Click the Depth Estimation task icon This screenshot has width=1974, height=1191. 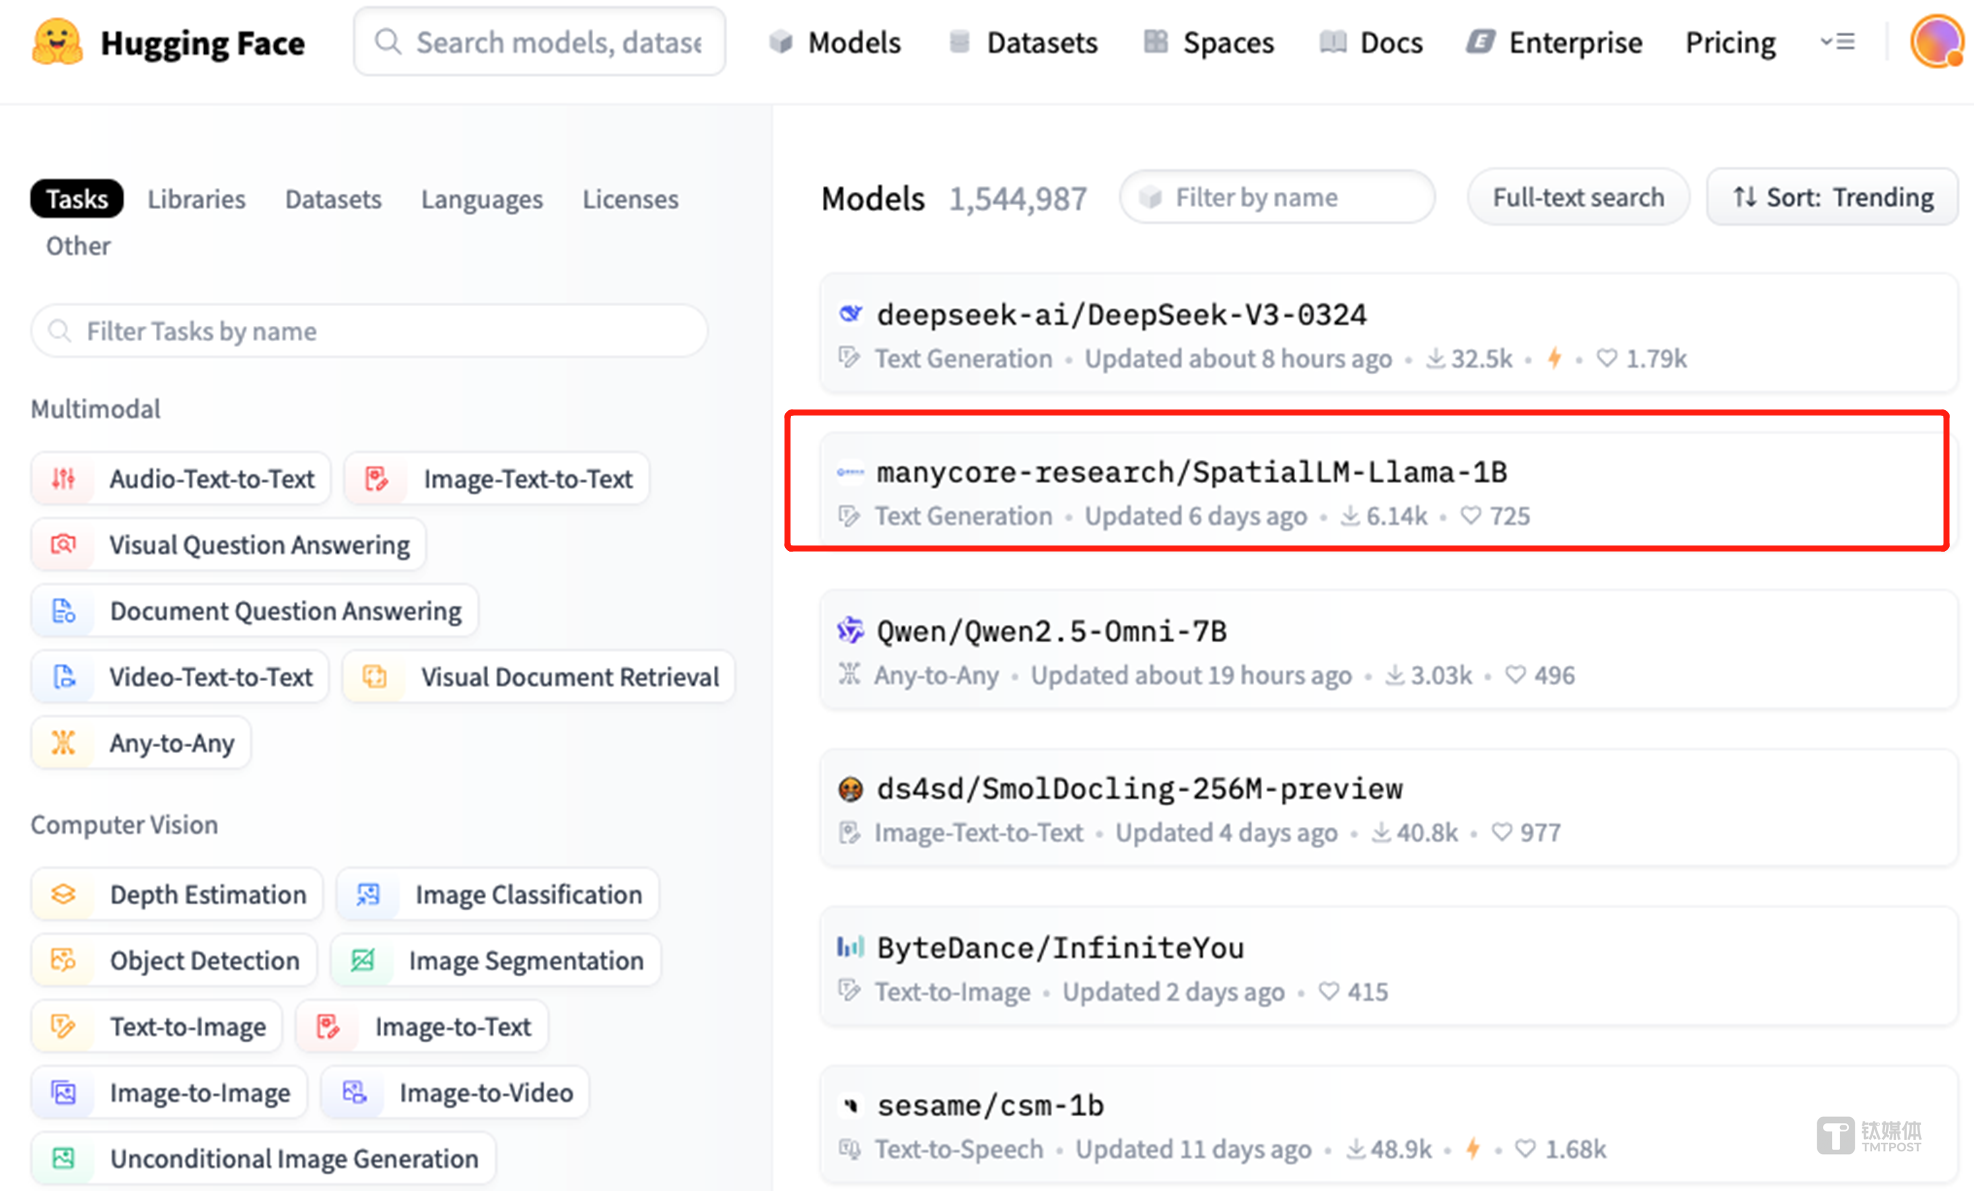click(x=64, y=894)
